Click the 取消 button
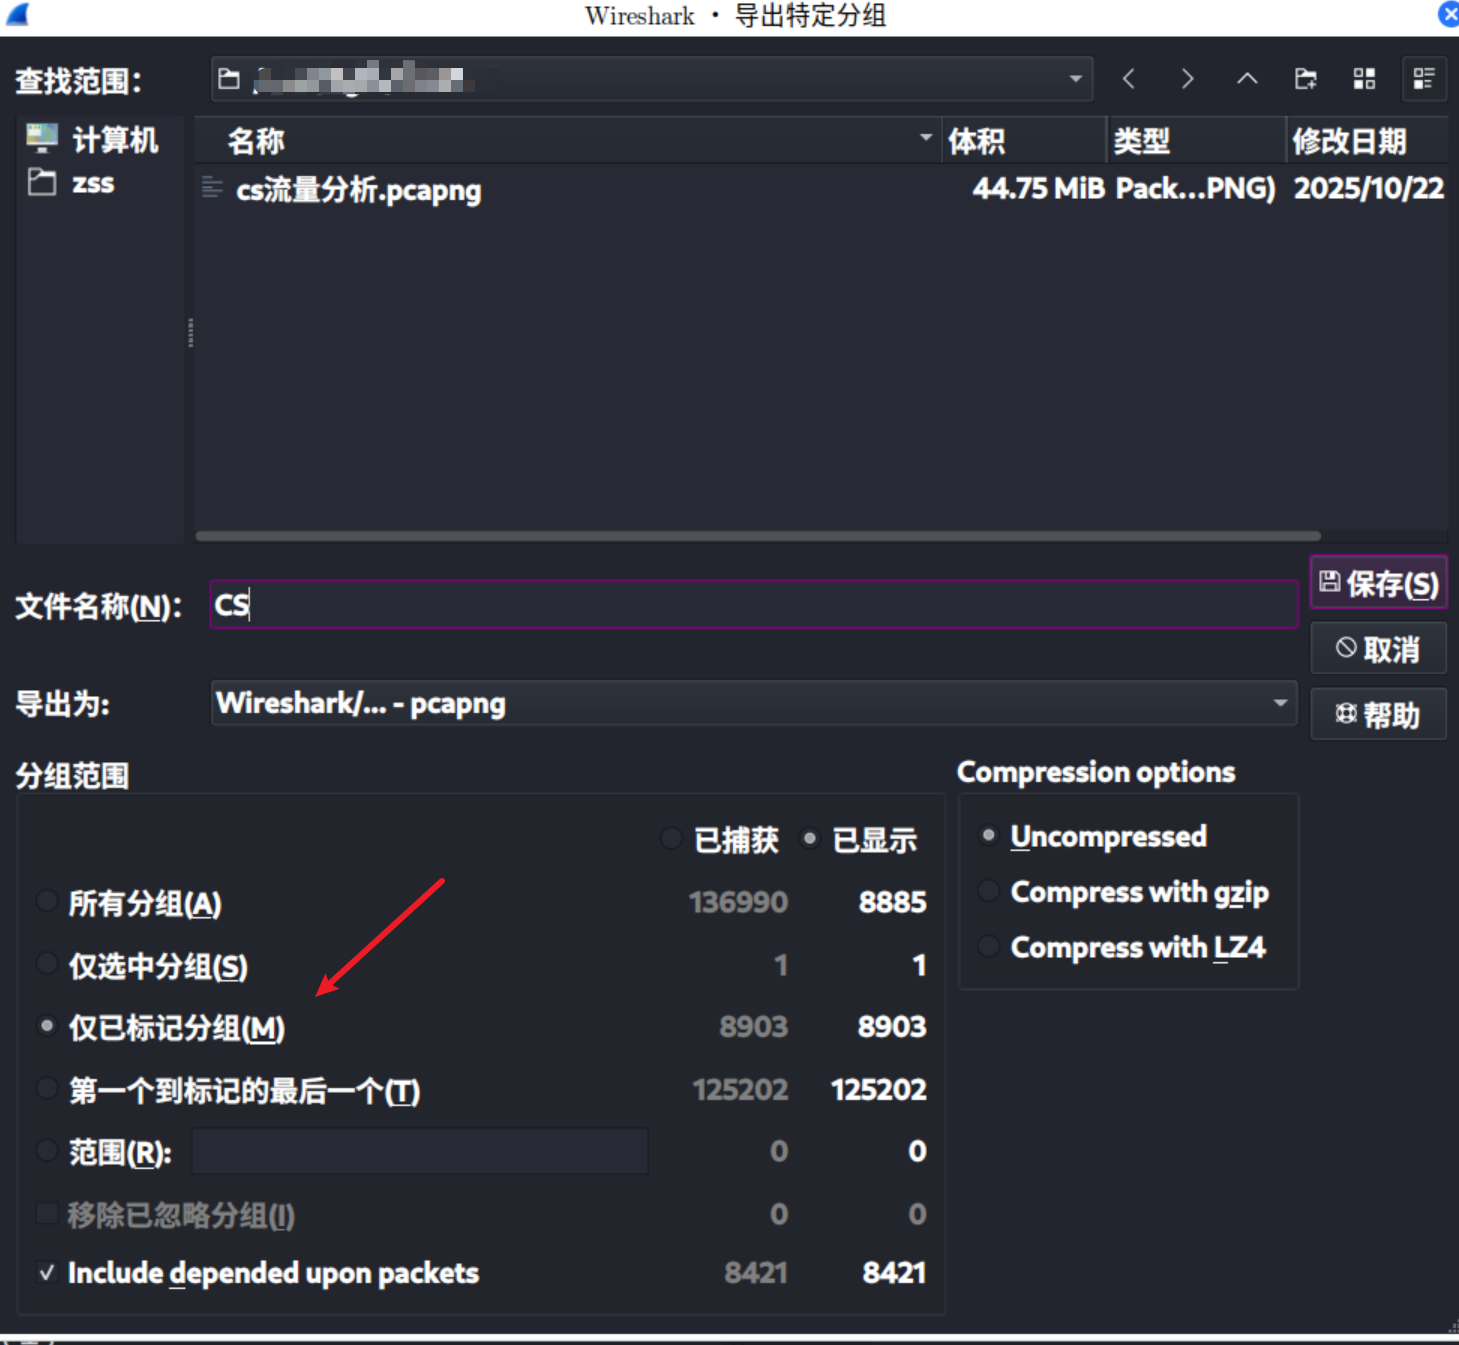The image size is (1459, 1345). pyautogui.click(x=1378, y=649)
